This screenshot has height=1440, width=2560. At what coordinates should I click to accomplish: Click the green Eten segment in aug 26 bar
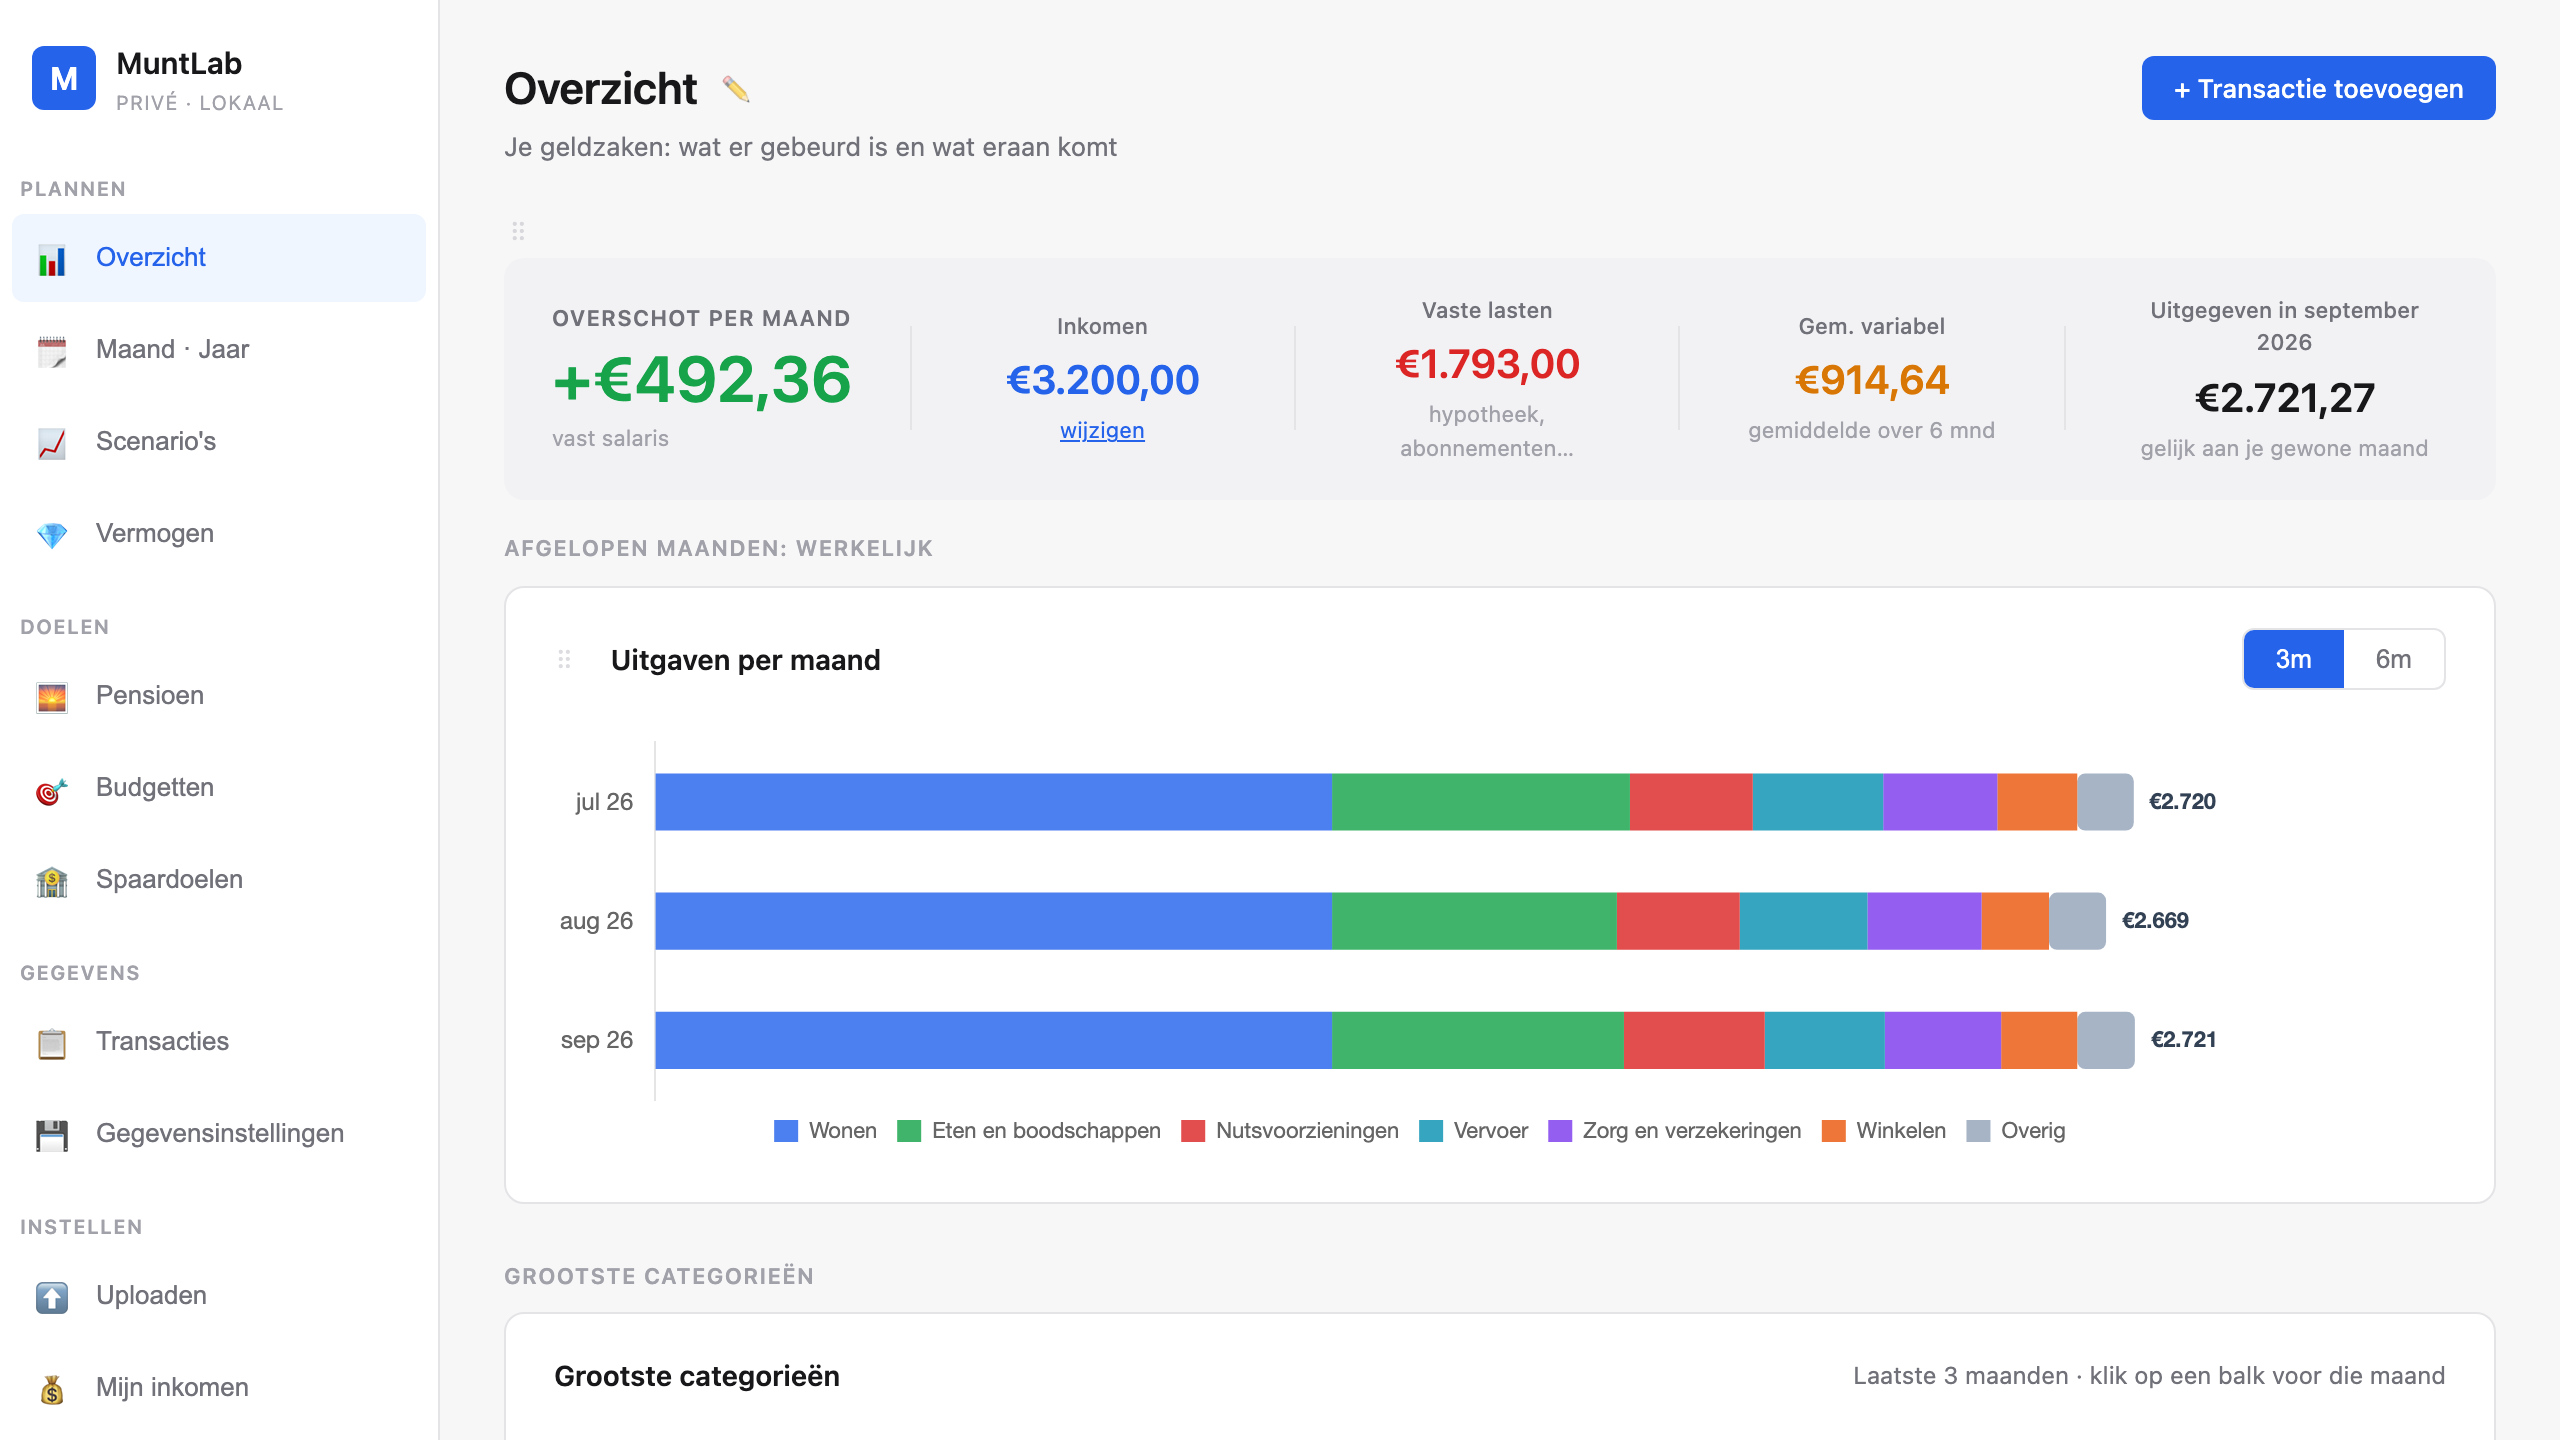tap(1474, 921)
